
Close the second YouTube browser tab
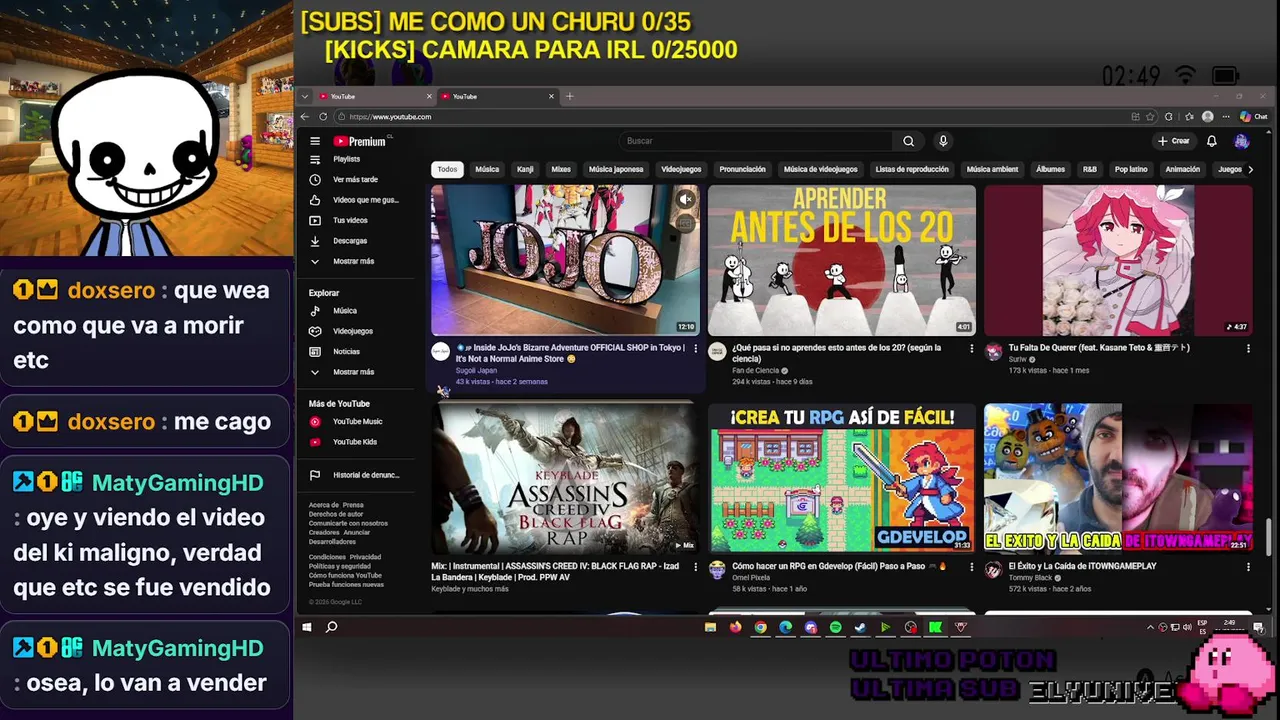coord(551,96)
